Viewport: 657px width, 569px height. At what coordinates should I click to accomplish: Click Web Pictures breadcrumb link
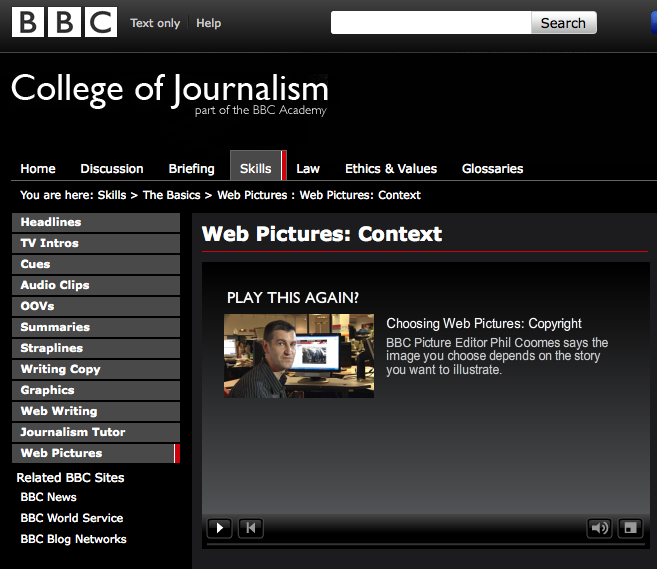252,195
